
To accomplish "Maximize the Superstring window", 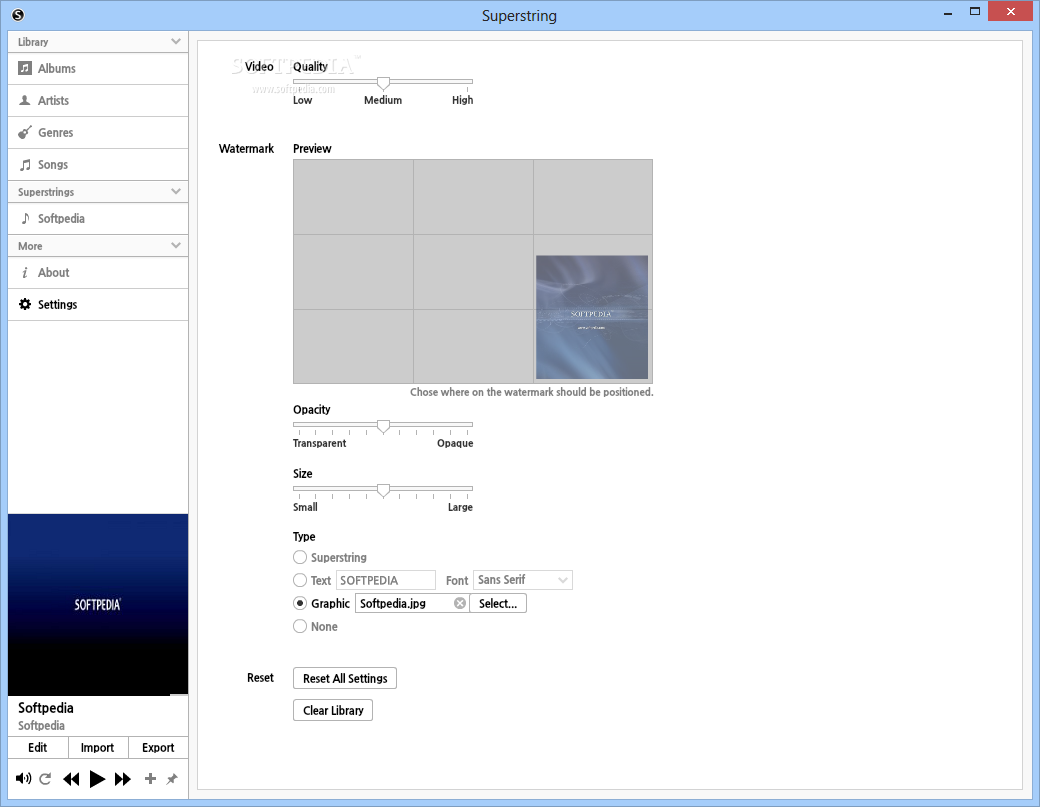I will 975,11.
